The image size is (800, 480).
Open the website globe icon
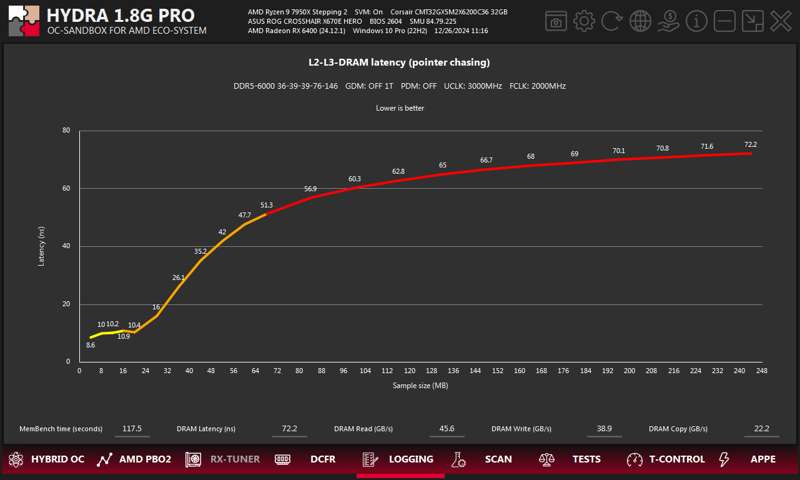641,22
